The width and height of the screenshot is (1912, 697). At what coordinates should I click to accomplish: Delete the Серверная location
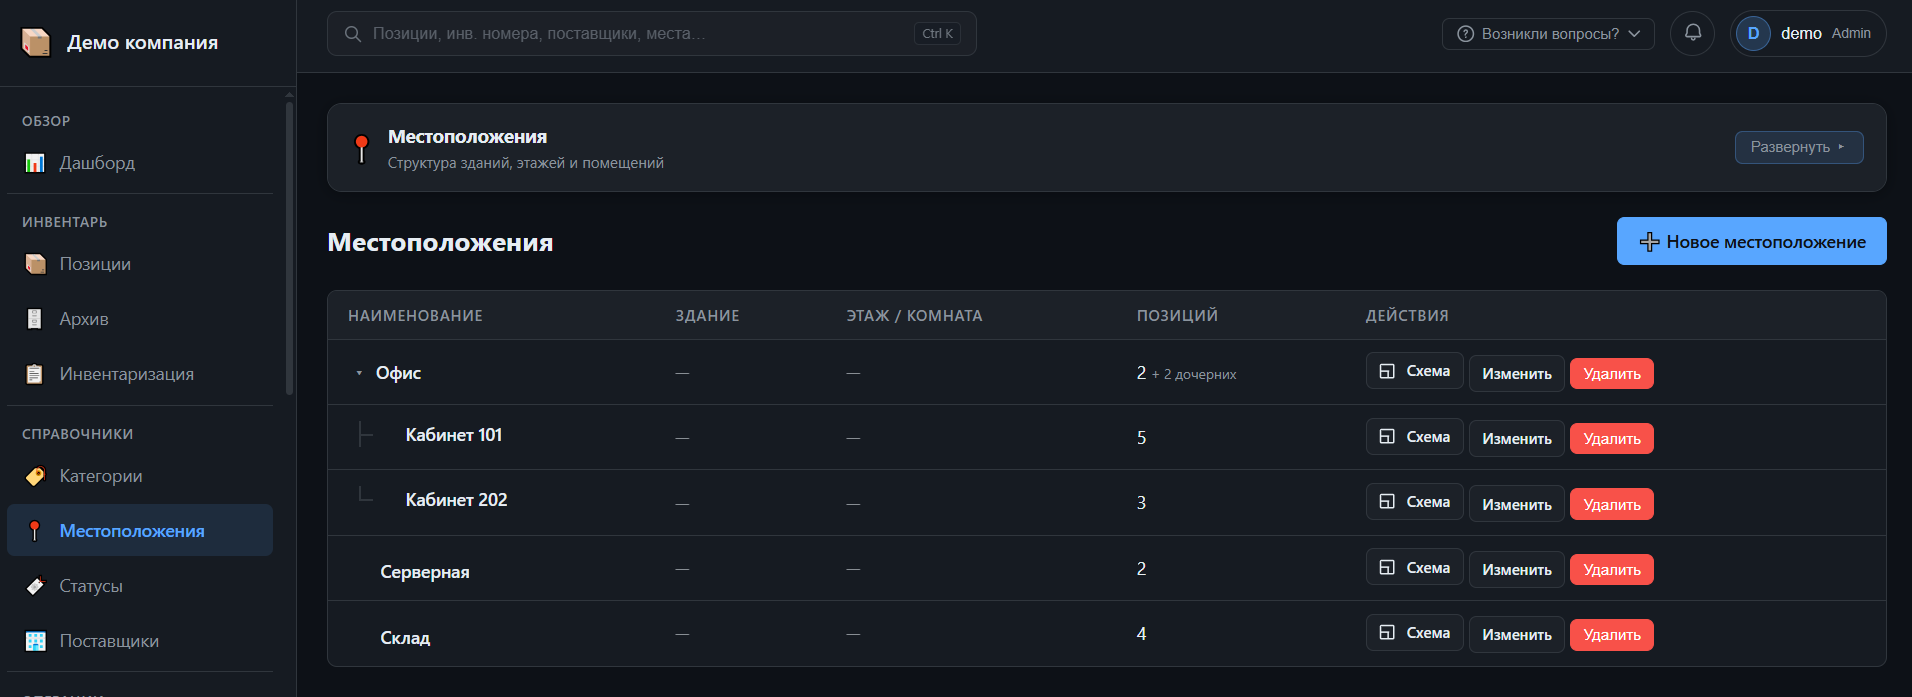(1611, 569)
